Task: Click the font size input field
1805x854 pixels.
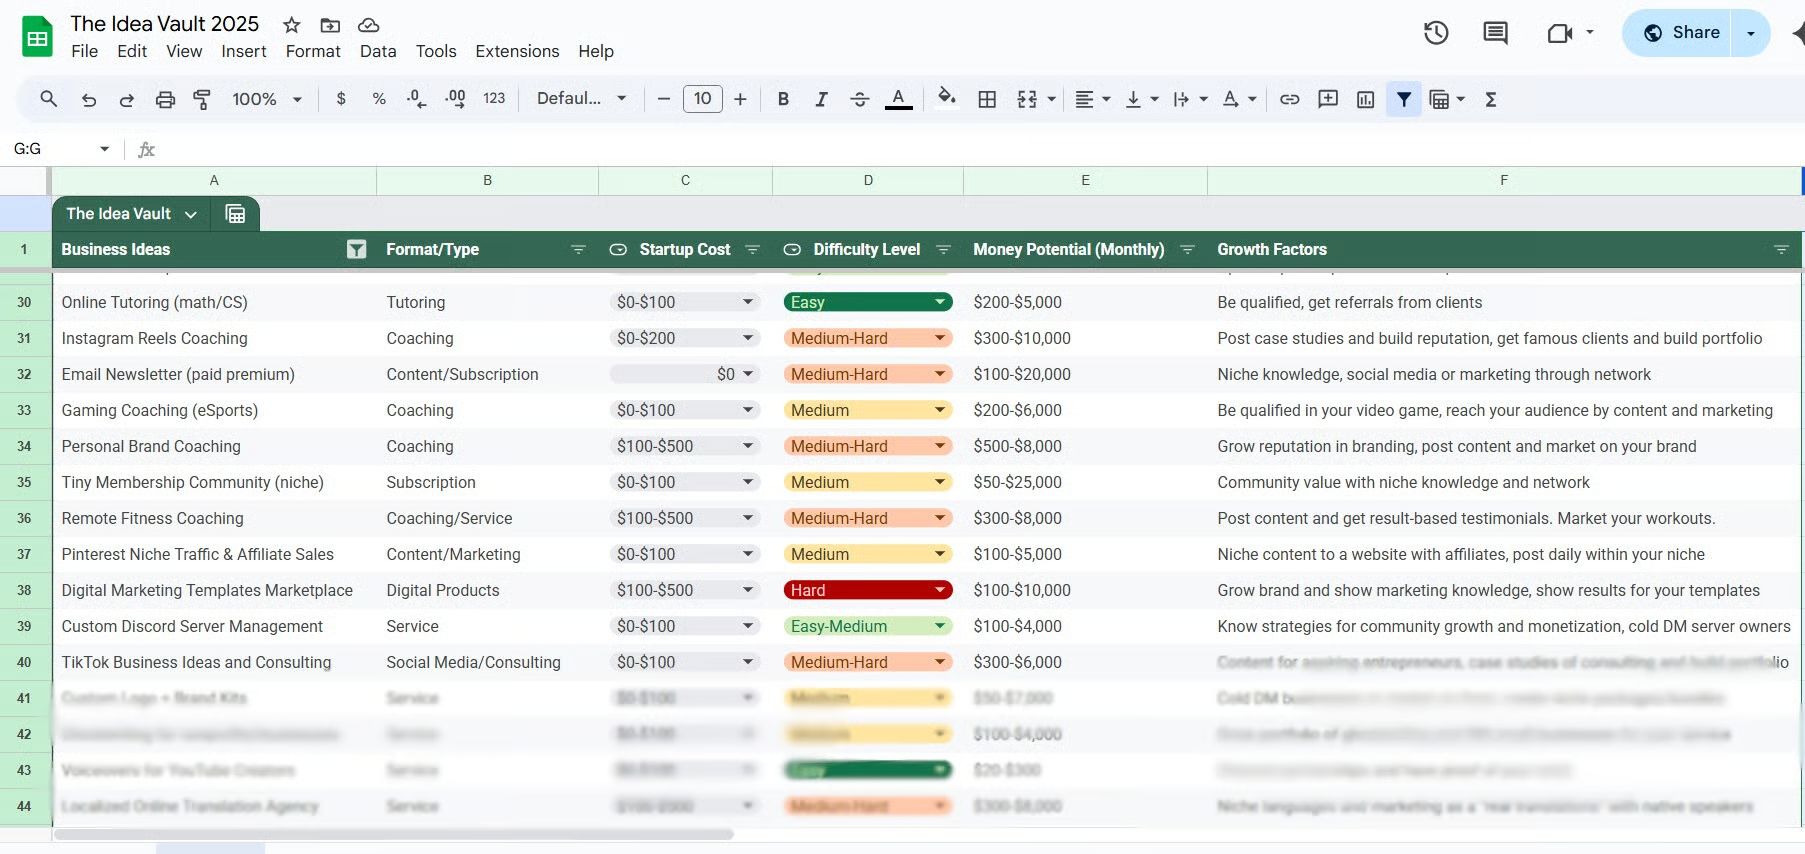Action: [x=702, y=99]
